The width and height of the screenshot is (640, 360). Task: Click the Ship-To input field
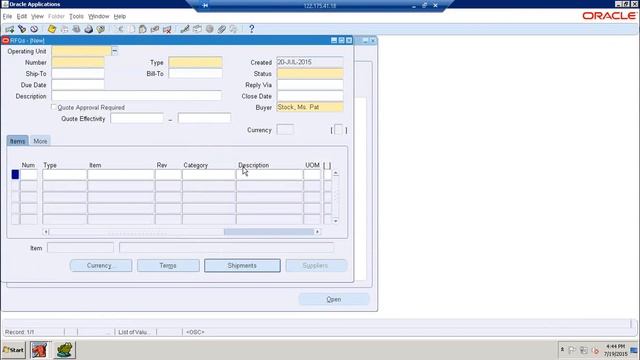click(78, 73)
